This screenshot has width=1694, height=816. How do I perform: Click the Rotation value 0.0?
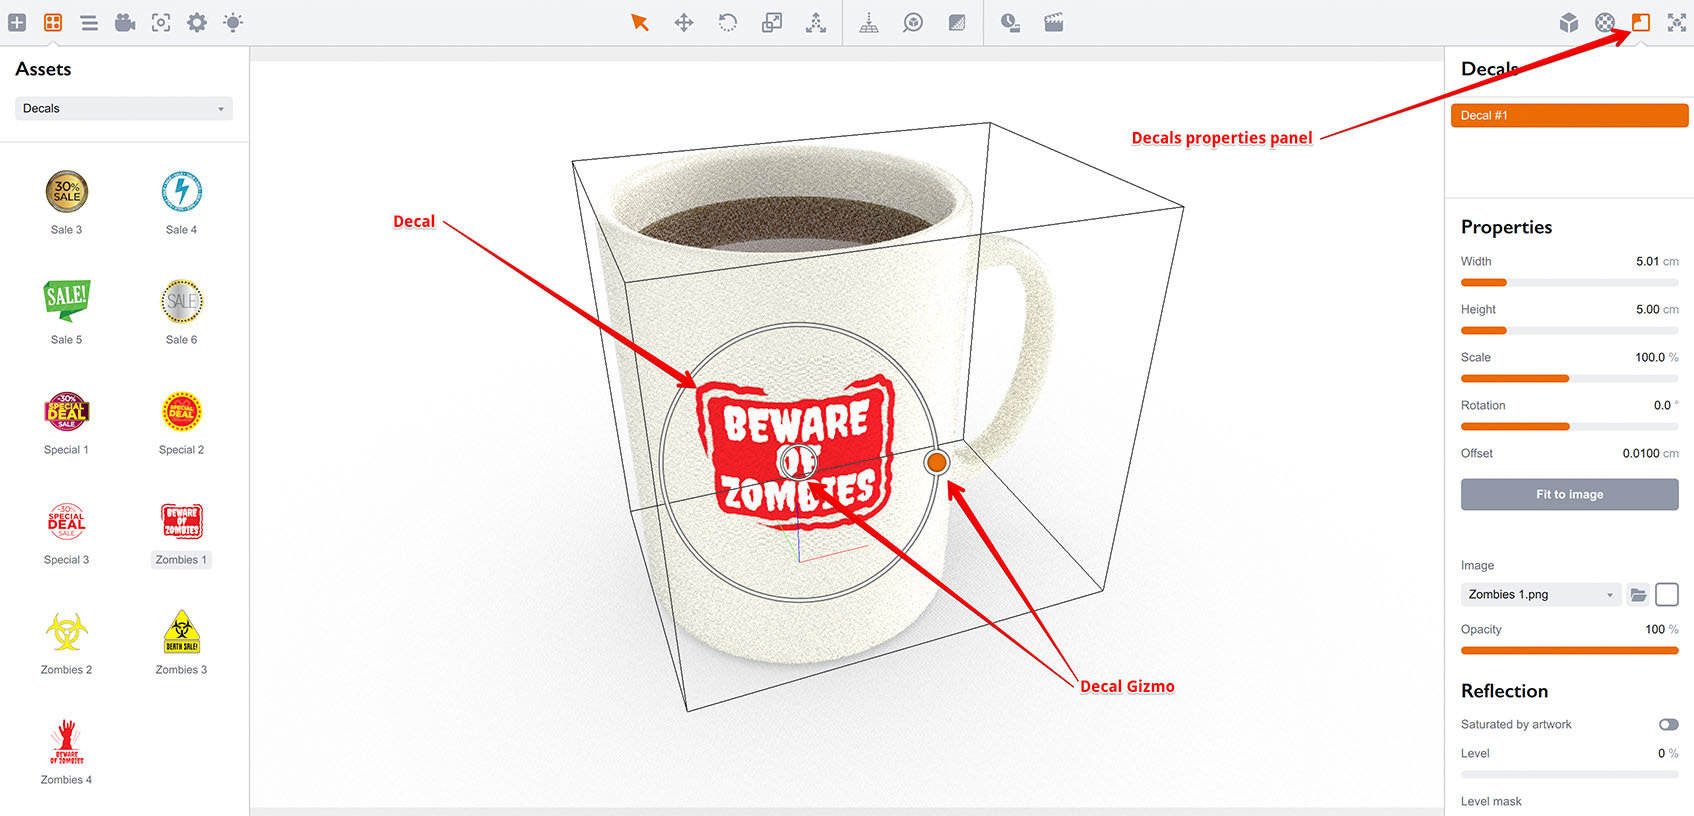[1662, 406]
